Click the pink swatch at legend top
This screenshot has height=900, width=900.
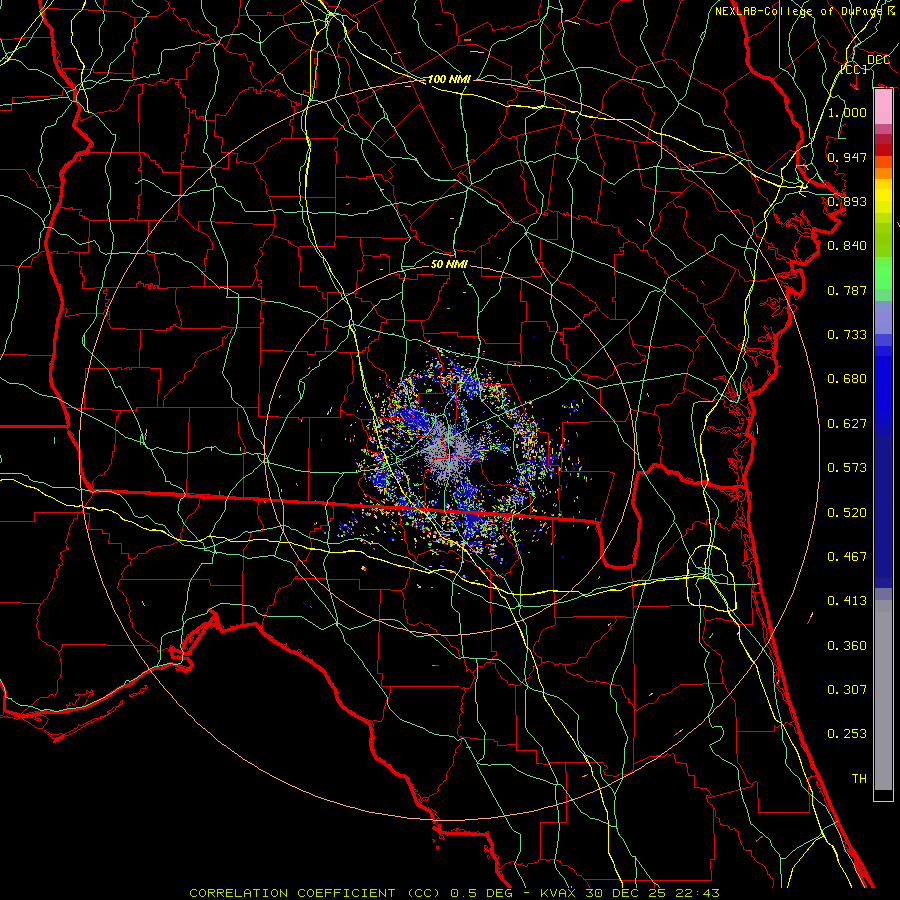point(883,107)
